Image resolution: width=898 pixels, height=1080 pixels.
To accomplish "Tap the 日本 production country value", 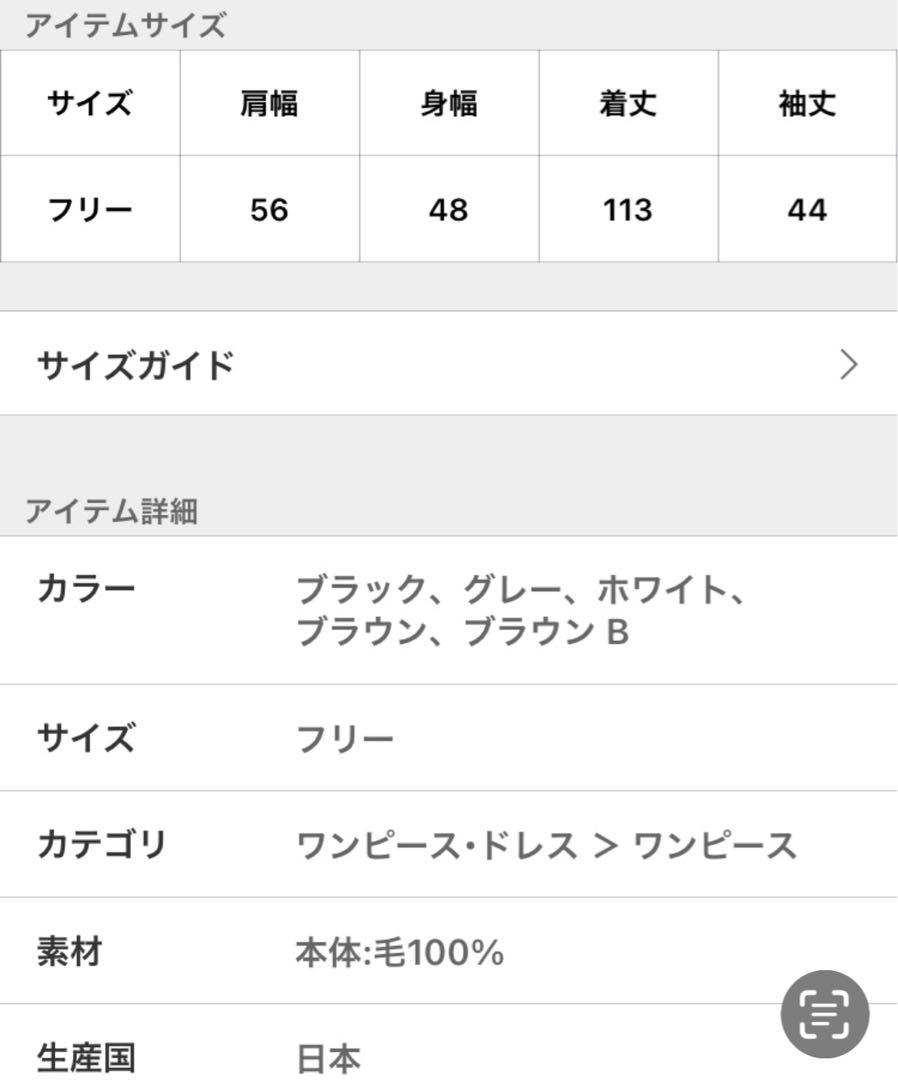I will point(328,1058).
